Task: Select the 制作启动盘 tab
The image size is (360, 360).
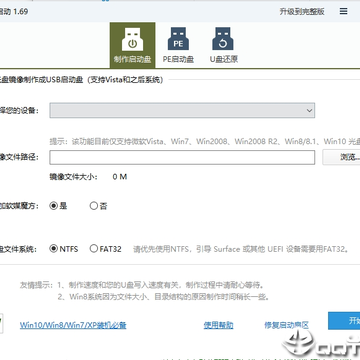Action: (132, 45)
